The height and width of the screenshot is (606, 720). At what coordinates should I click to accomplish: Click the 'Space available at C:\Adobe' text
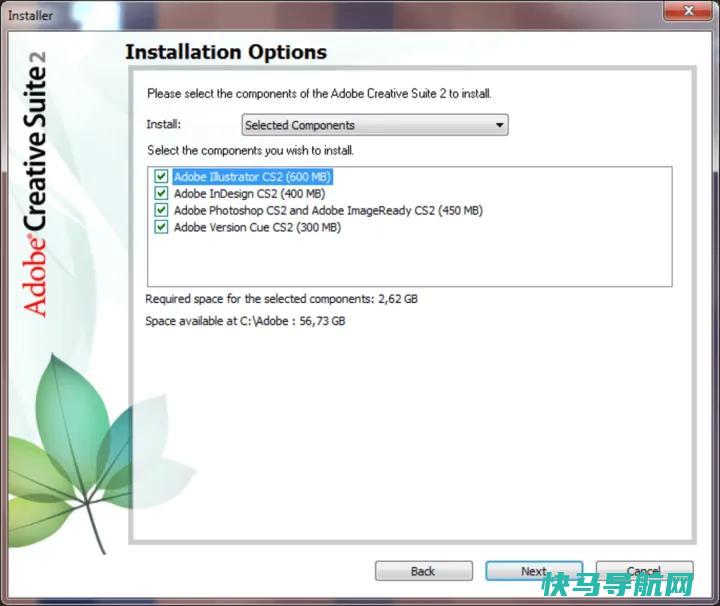tap(245, 321)
